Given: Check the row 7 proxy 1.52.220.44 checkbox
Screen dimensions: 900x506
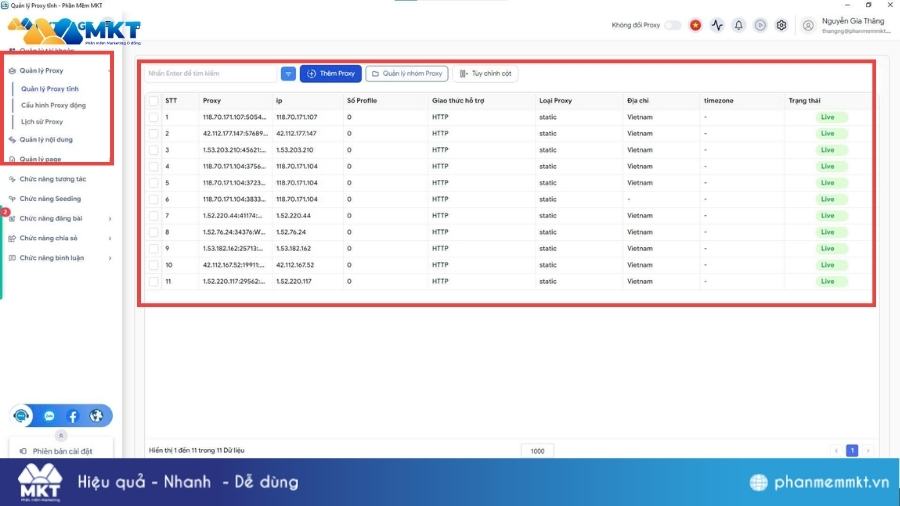Looking at the screenshot, I should point(154,216).
